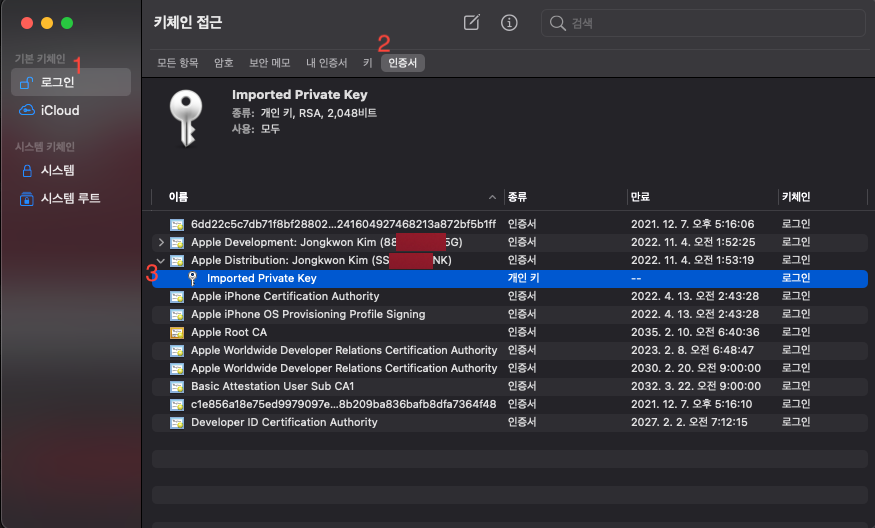Switch to the 암호 tab

[x=224, y=63]
